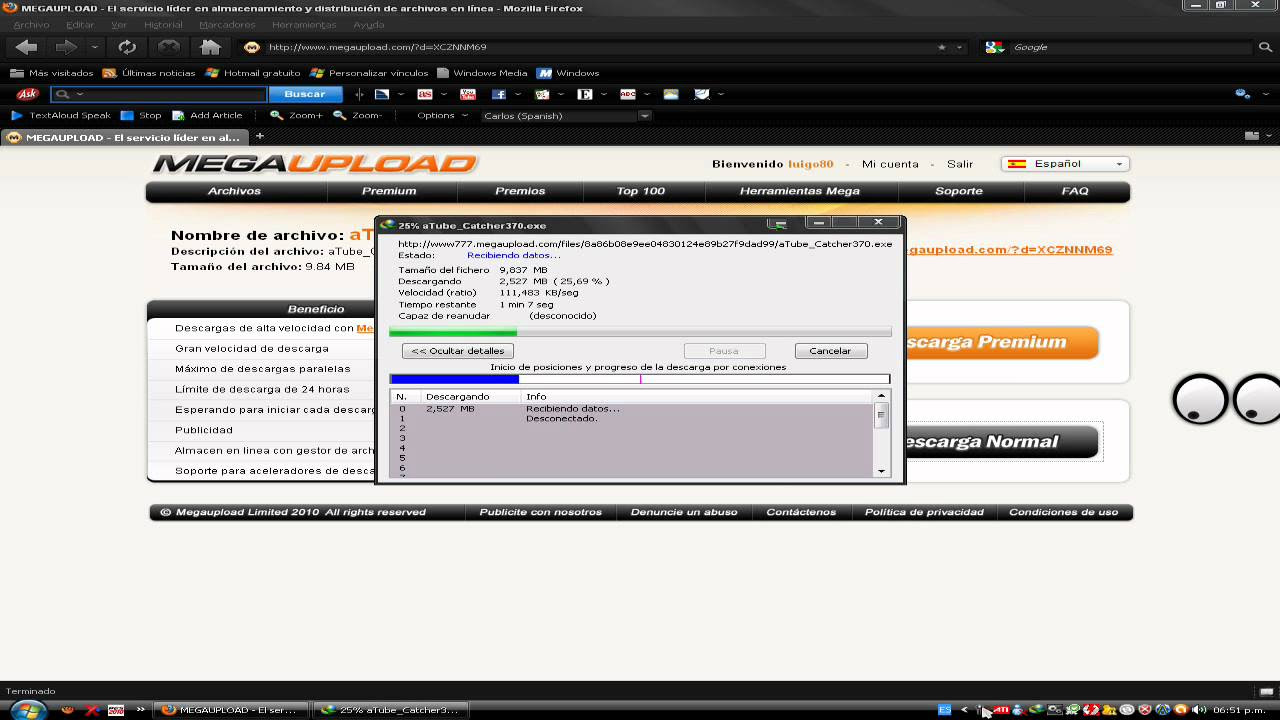Click the Mi cuenta link
Viewport: 1280px width, 720px height.
(890, 164)
